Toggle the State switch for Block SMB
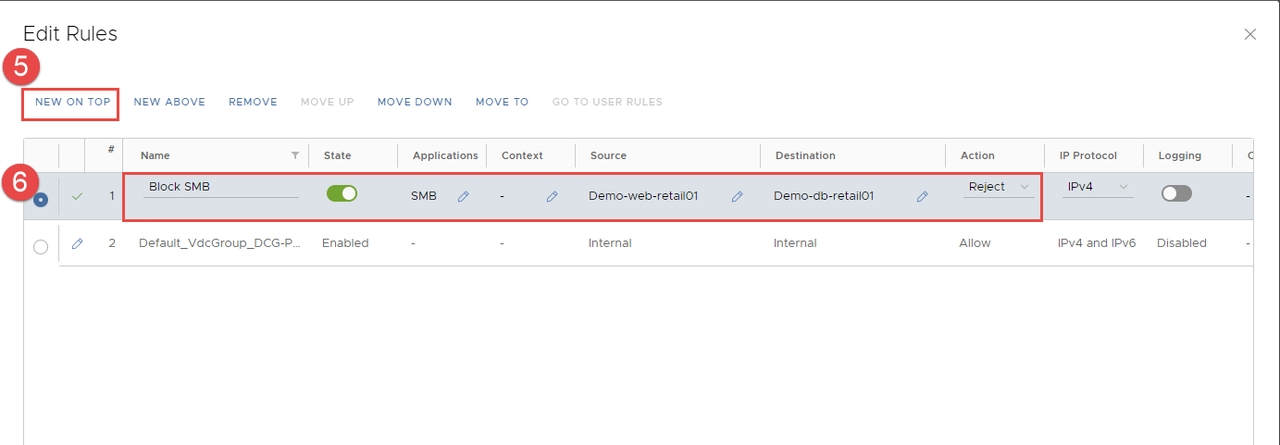Image resolution: width=1280 pixels, height=445 pixels. click(342, 194)
